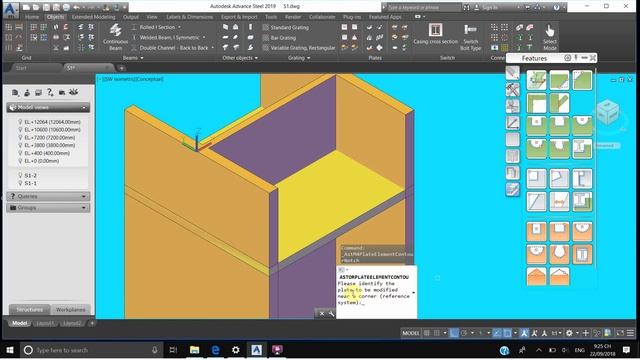Open Windows Settings gear on the taskbar
640x360 pixels.
(236, 350)
